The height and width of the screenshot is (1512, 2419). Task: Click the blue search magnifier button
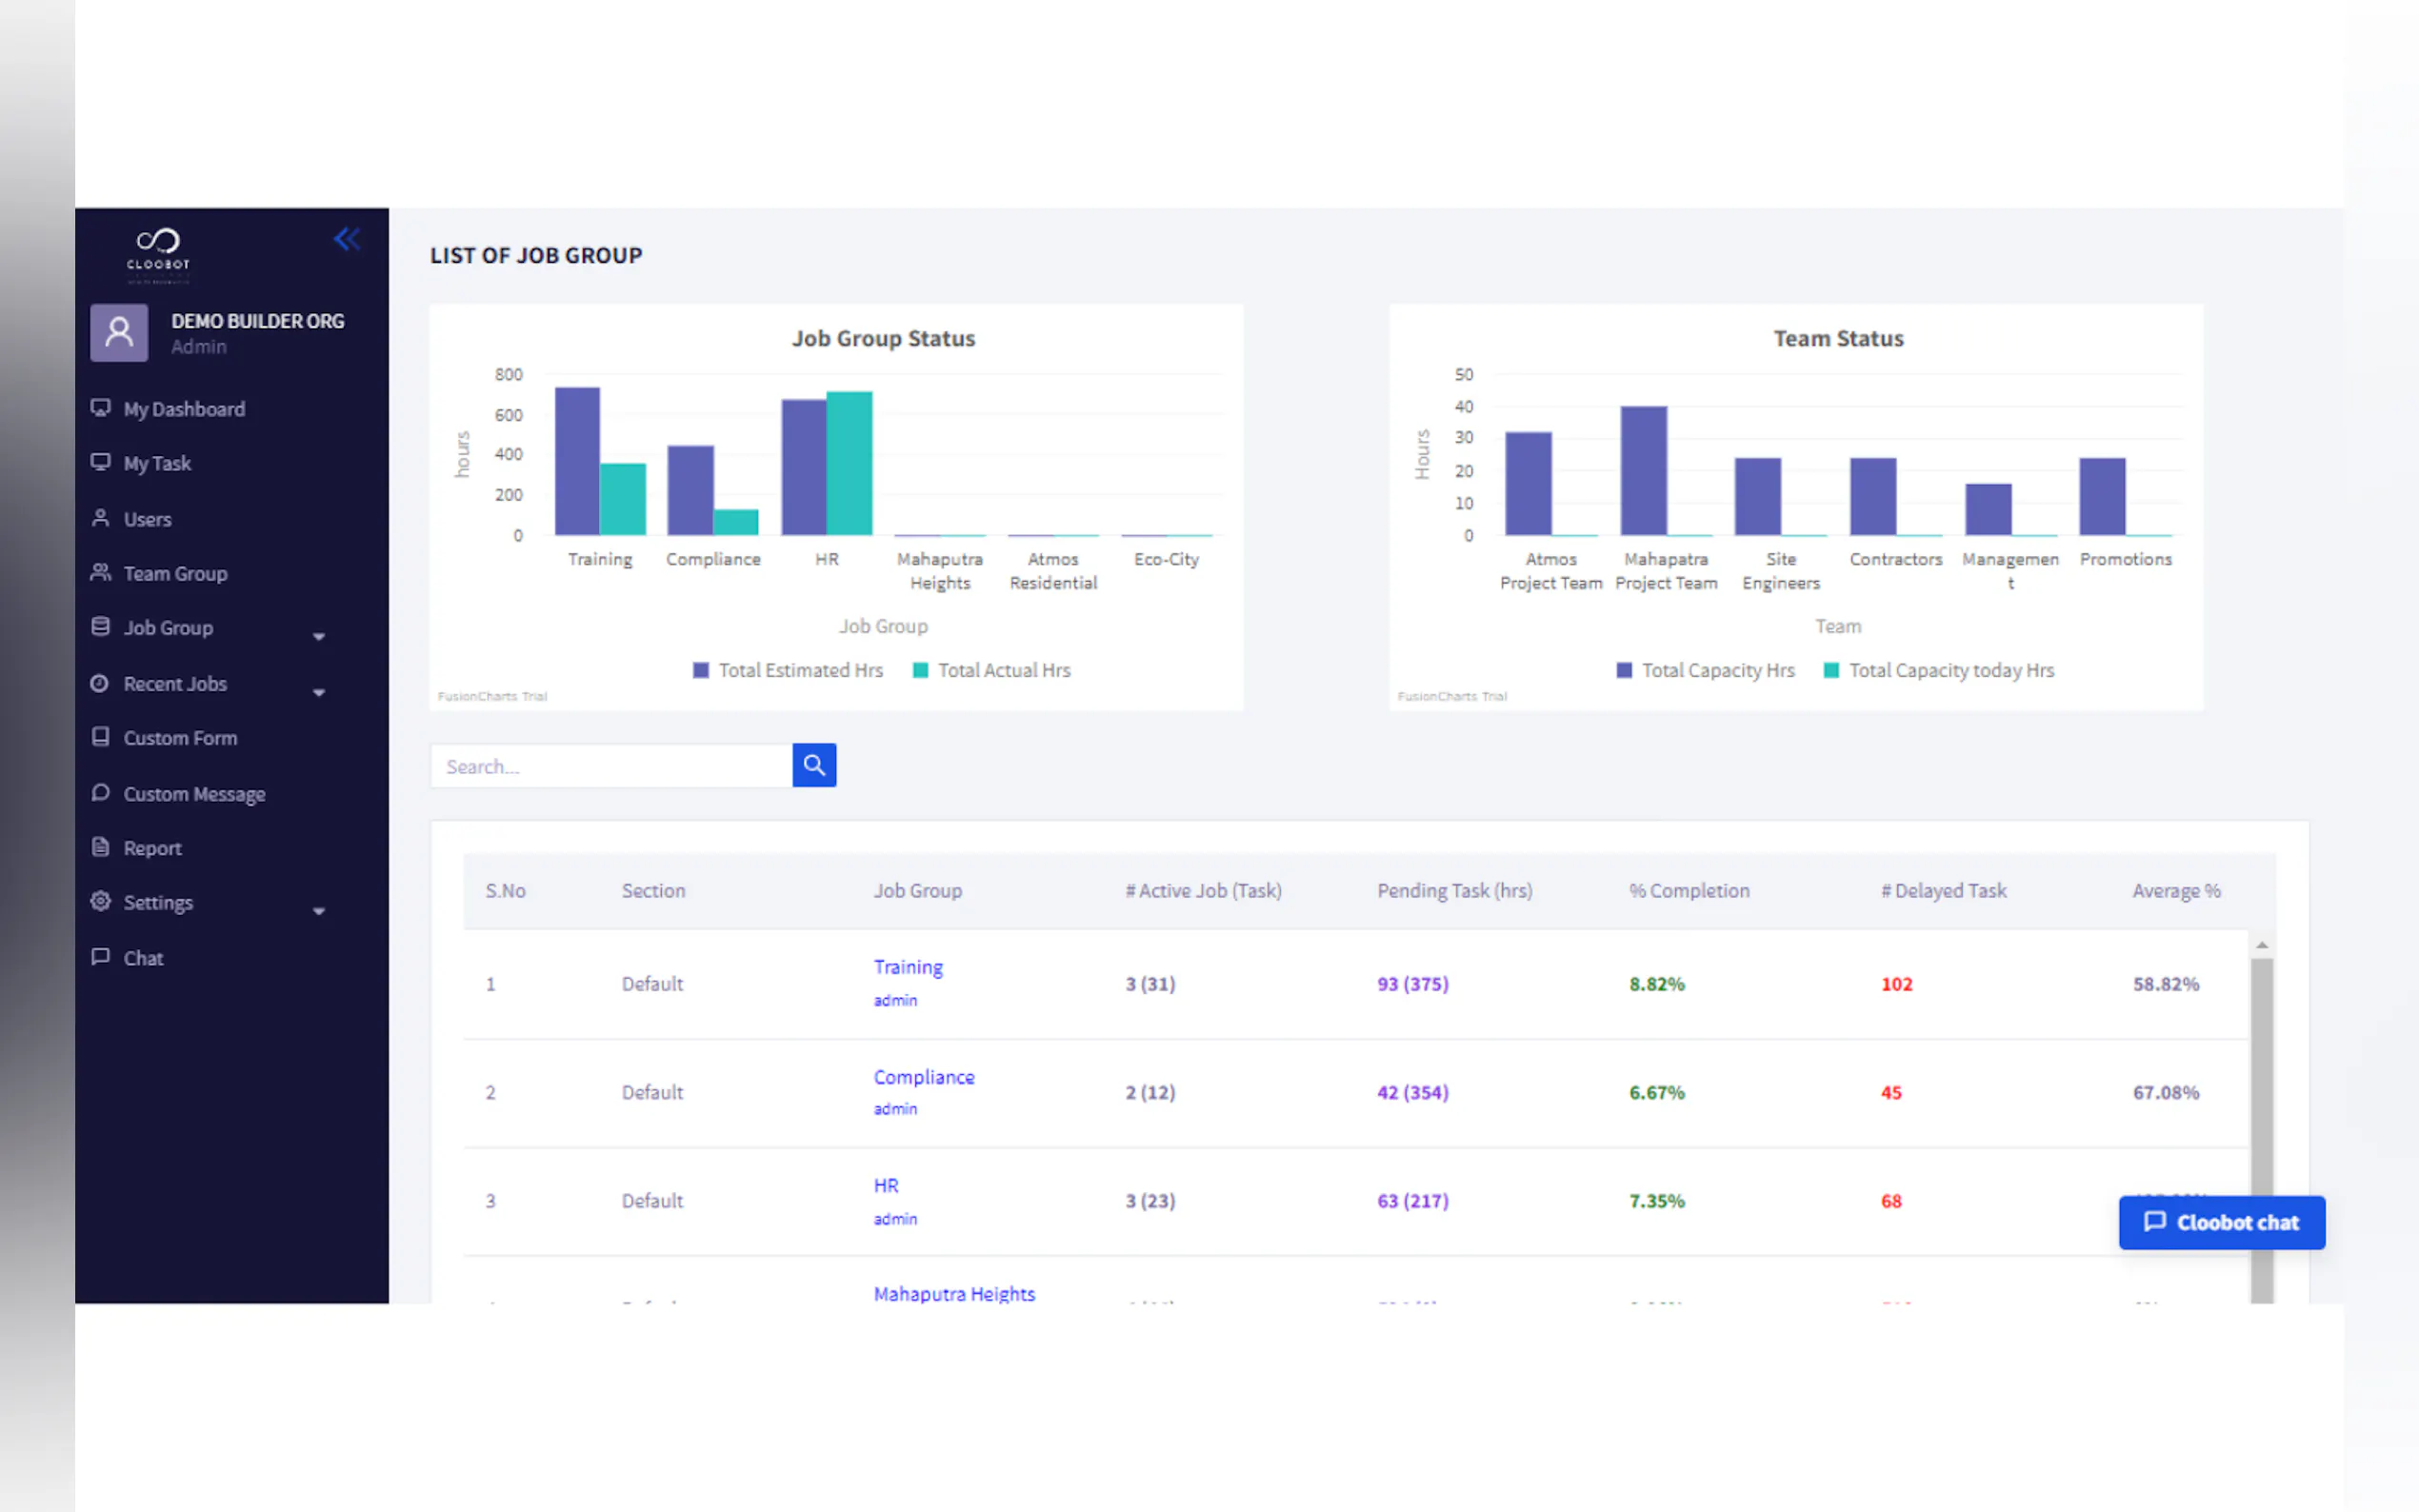[814, 765]
